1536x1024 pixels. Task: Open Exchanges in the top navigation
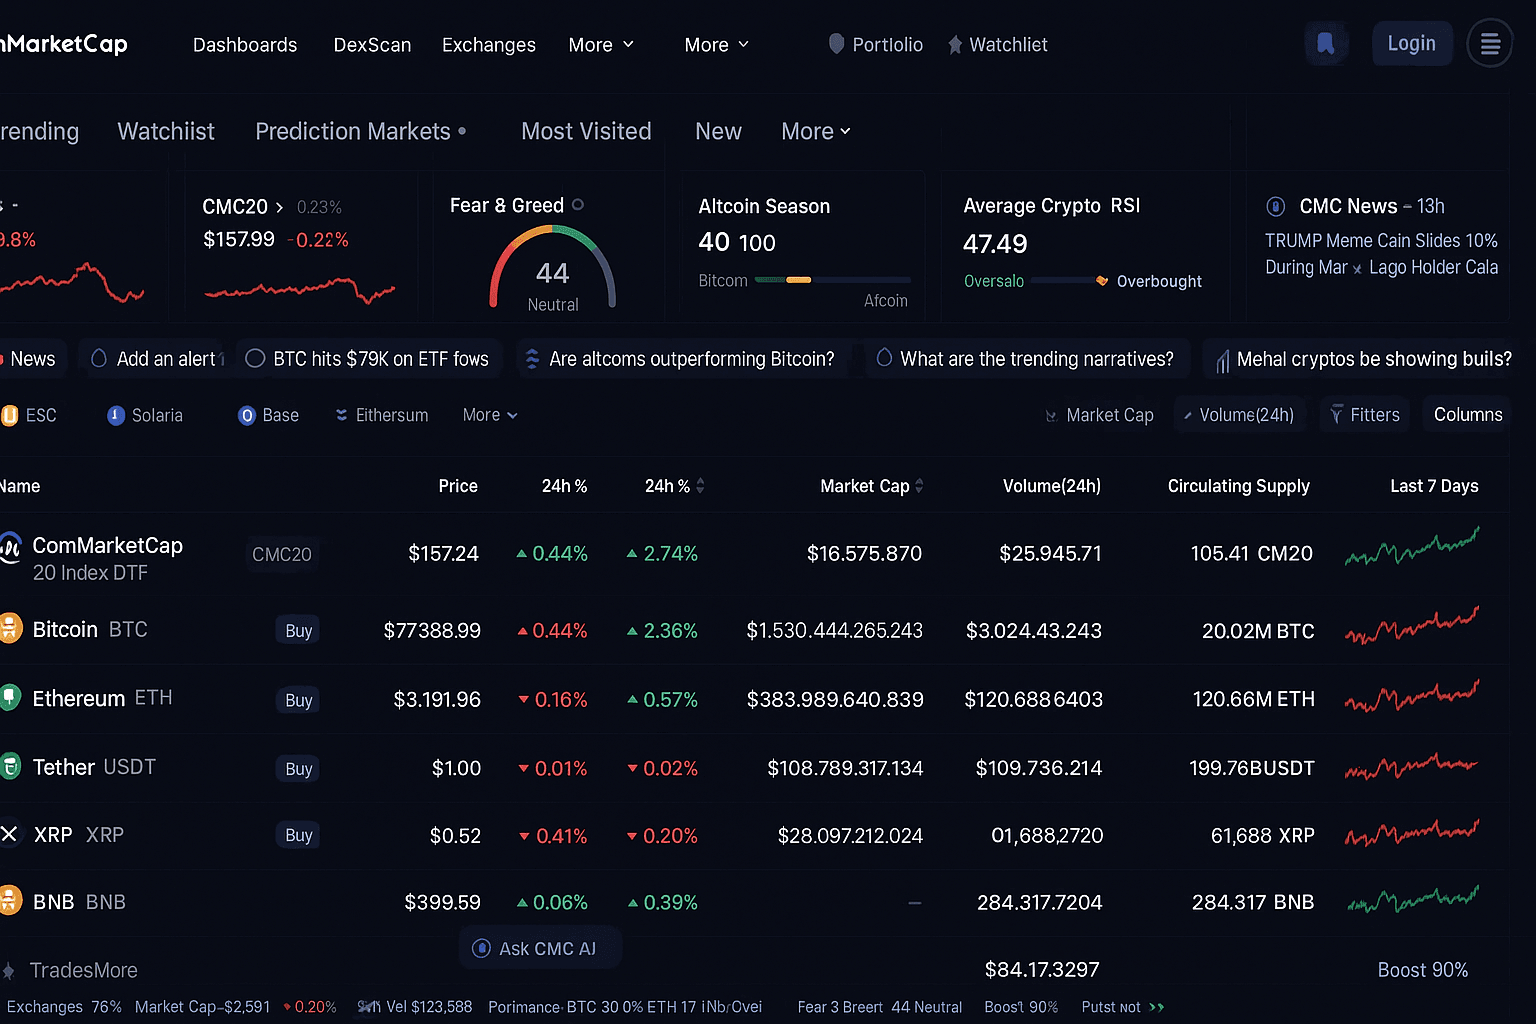pyautogui.click(x=489, y=45)
